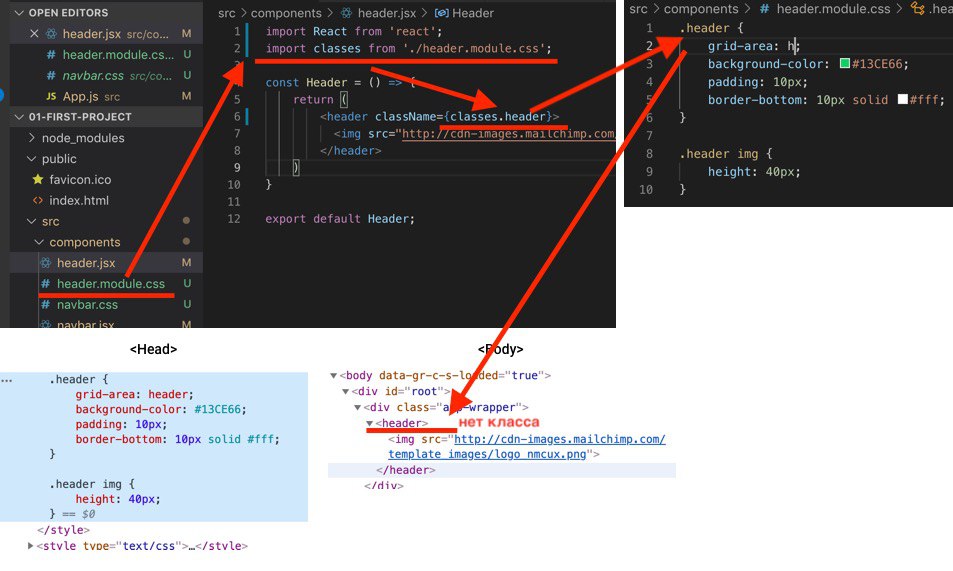The width and height of the screenshot is (953, 571).
Task: Click the hash icon of navbar.css in components folder
Action: coord(46,305)
